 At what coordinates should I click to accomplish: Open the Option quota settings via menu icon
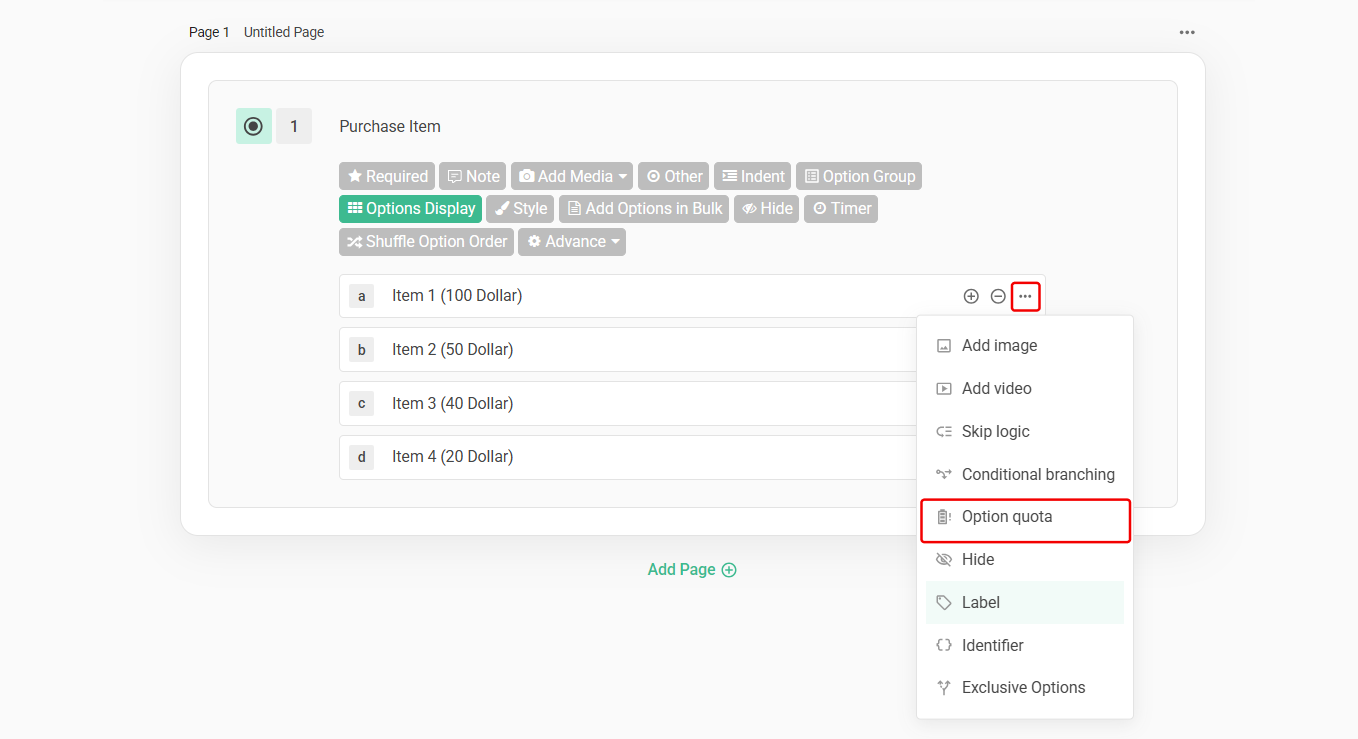pyautogui.click(x=1006, y=516)
